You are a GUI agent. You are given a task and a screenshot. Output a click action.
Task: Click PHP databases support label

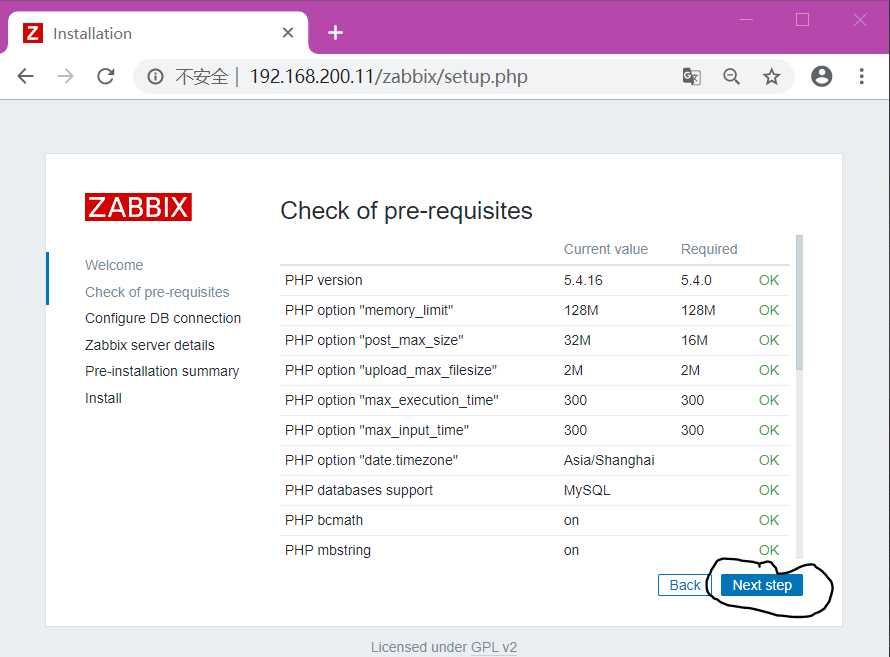coord(359,490)
